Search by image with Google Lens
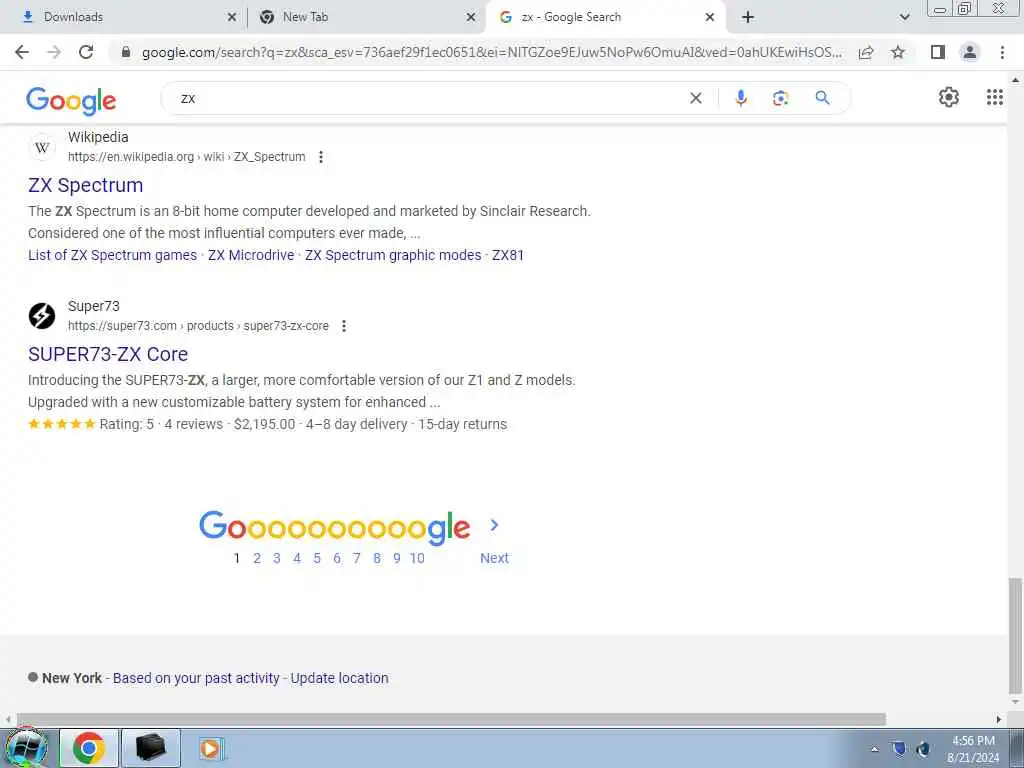 (780, 98)
